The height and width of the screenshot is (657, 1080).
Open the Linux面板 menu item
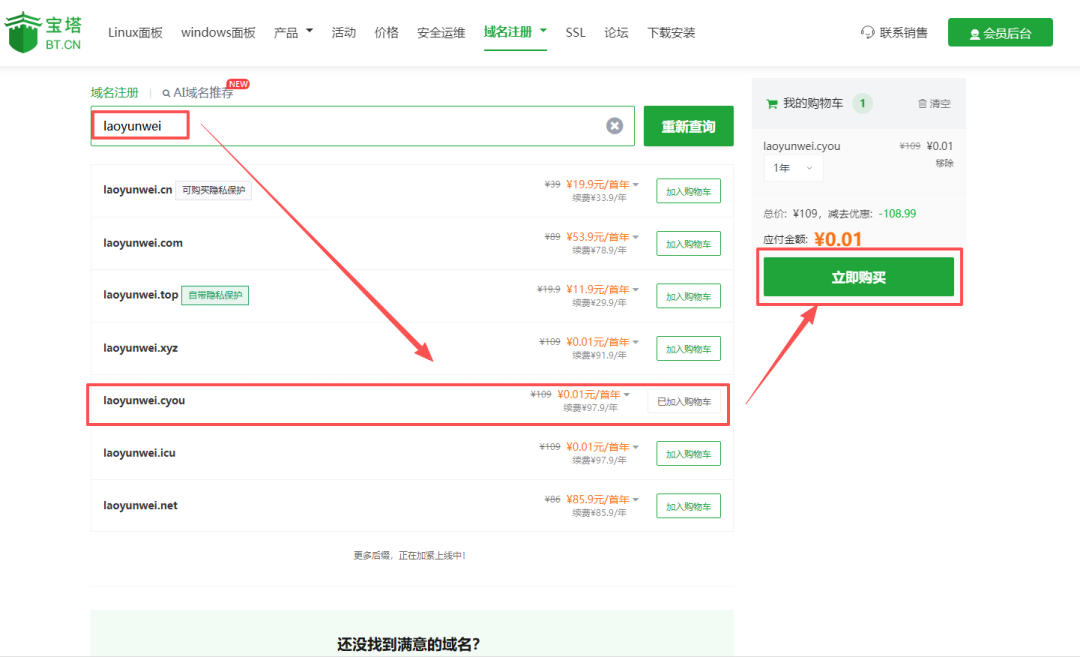(135, 32)
